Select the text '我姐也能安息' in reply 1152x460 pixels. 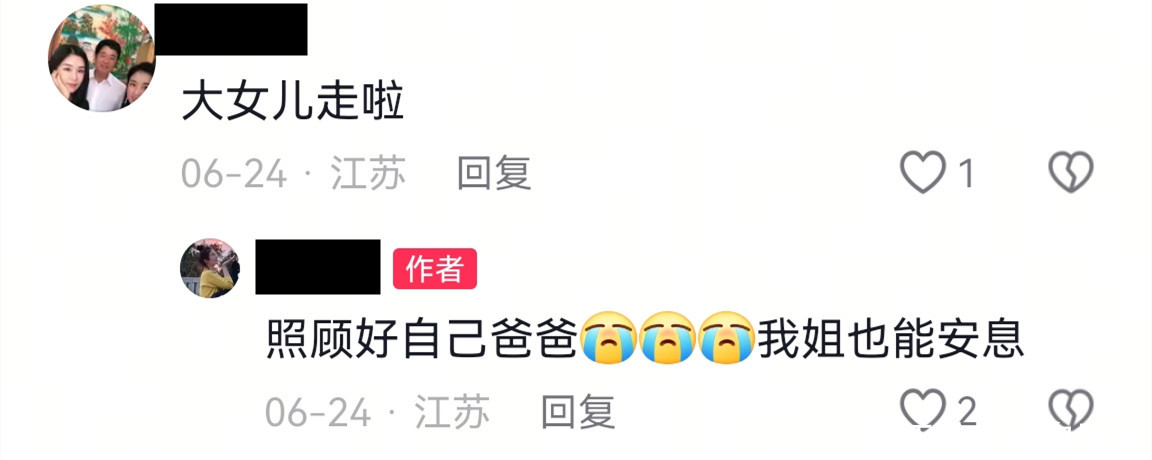pos(890,340)
